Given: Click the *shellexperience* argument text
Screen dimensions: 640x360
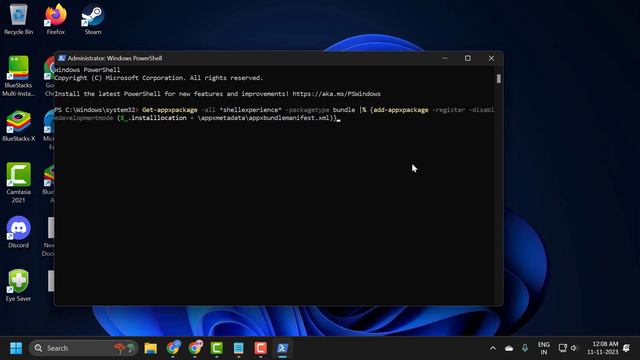Looking at the screenshot, I should point(251,110).
